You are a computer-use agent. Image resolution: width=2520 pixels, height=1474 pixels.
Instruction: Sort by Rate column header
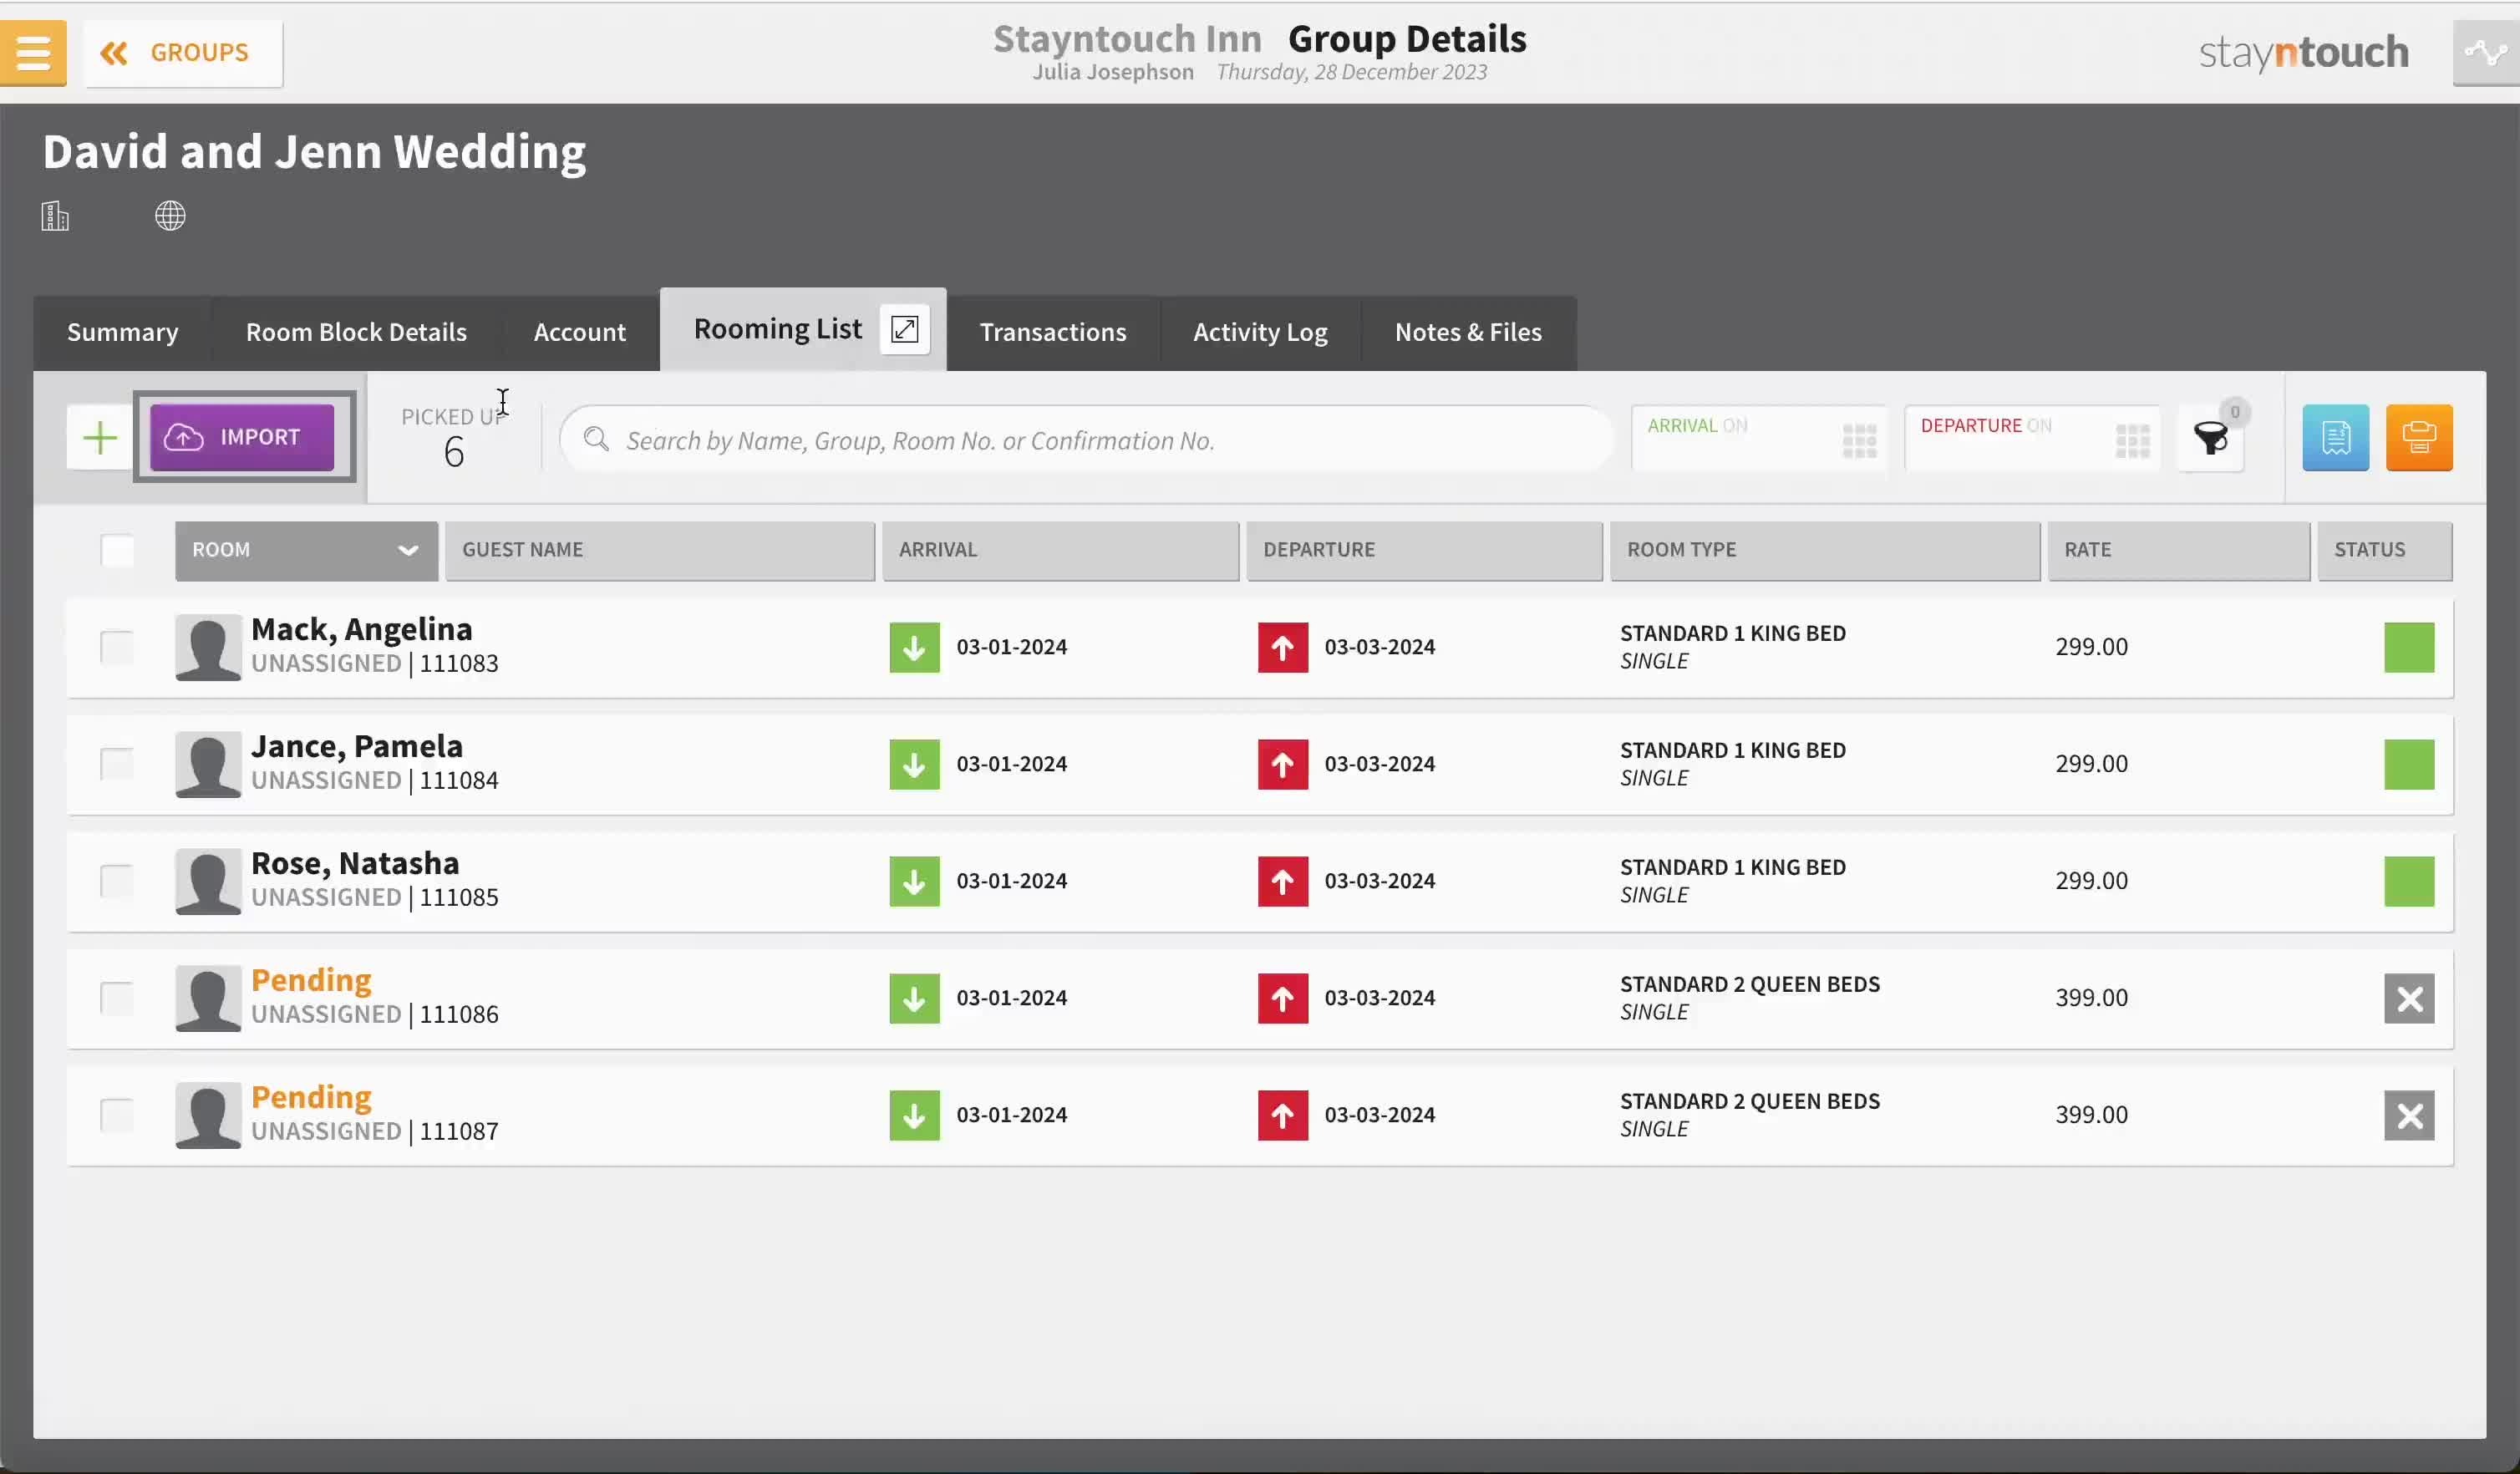[x=2178, y=551]
